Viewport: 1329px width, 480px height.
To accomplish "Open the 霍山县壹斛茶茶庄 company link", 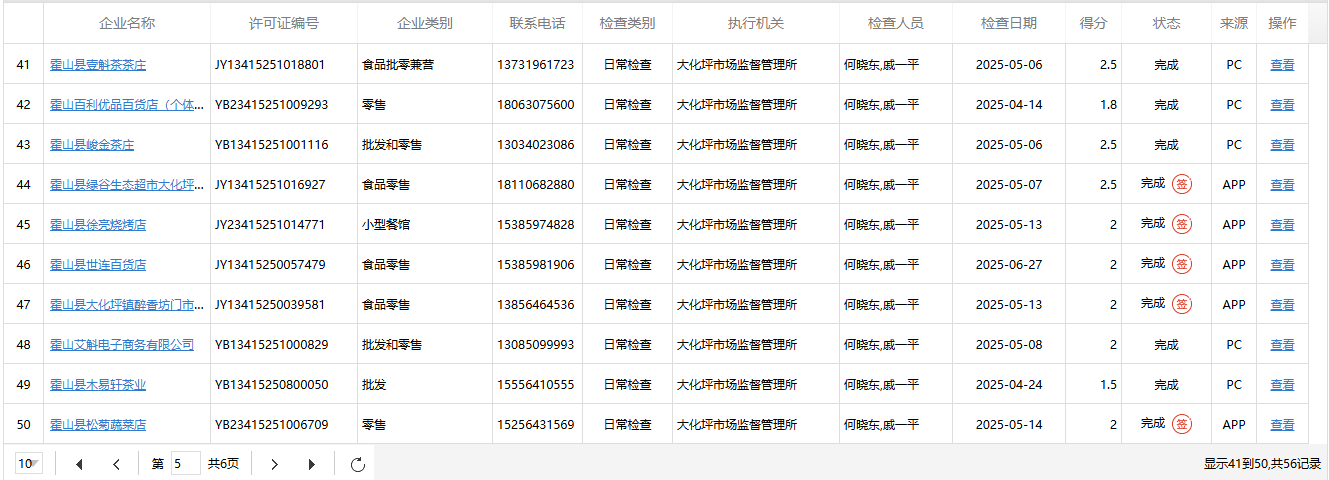I will [98, 65].
